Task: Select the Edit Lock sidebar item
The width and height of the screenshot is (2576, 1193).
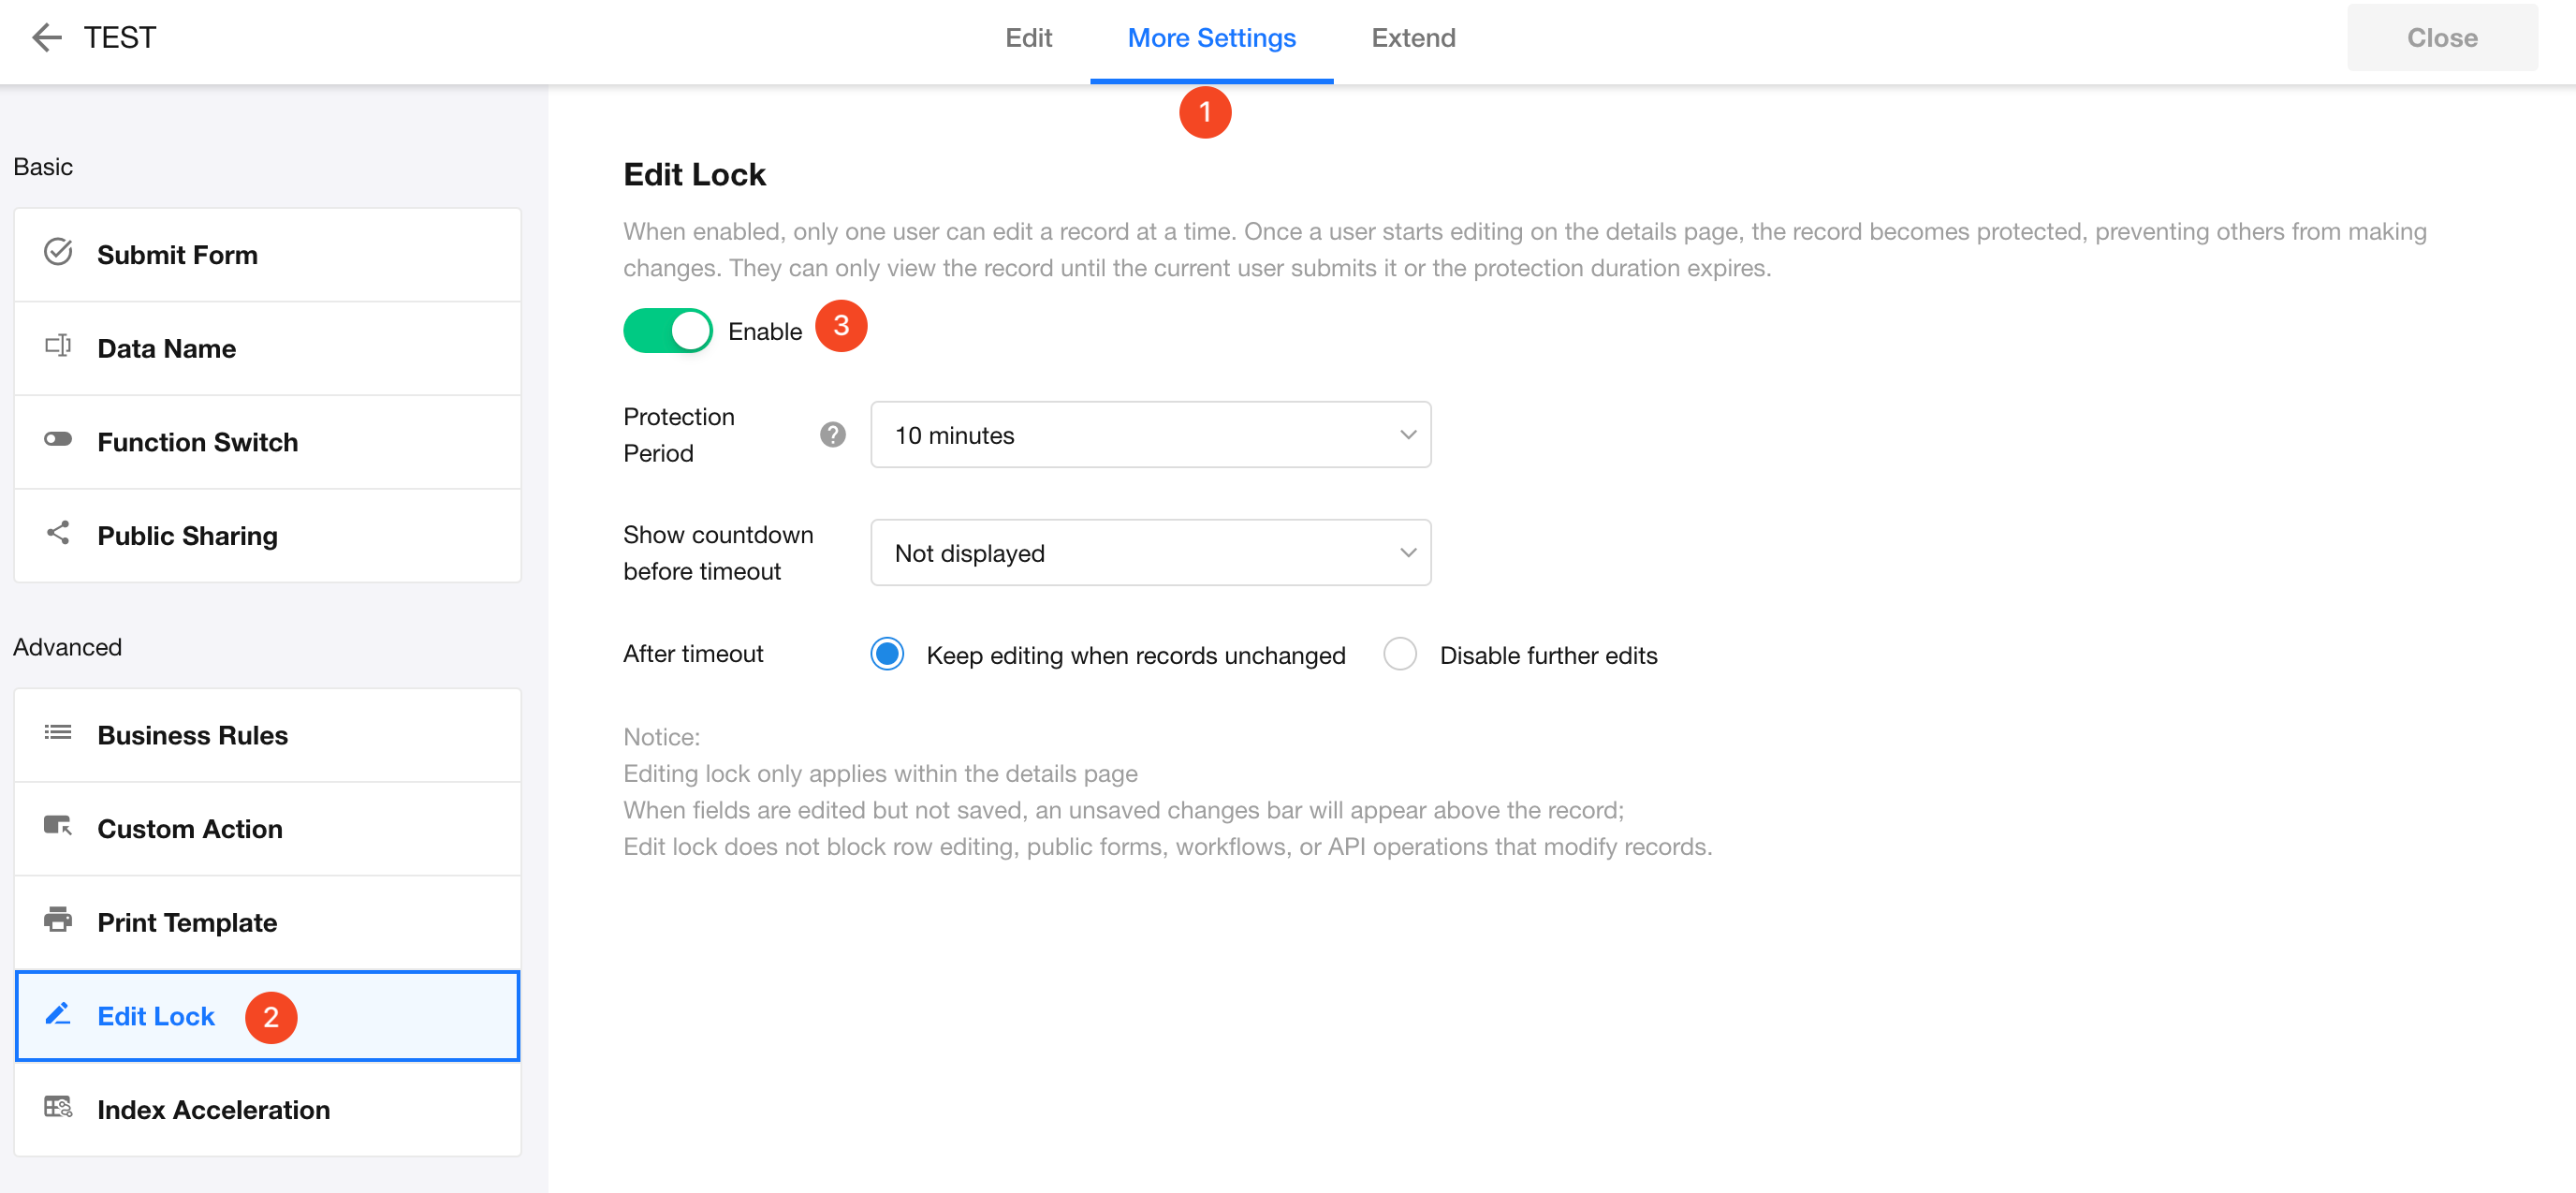Action: [156, 1016]
